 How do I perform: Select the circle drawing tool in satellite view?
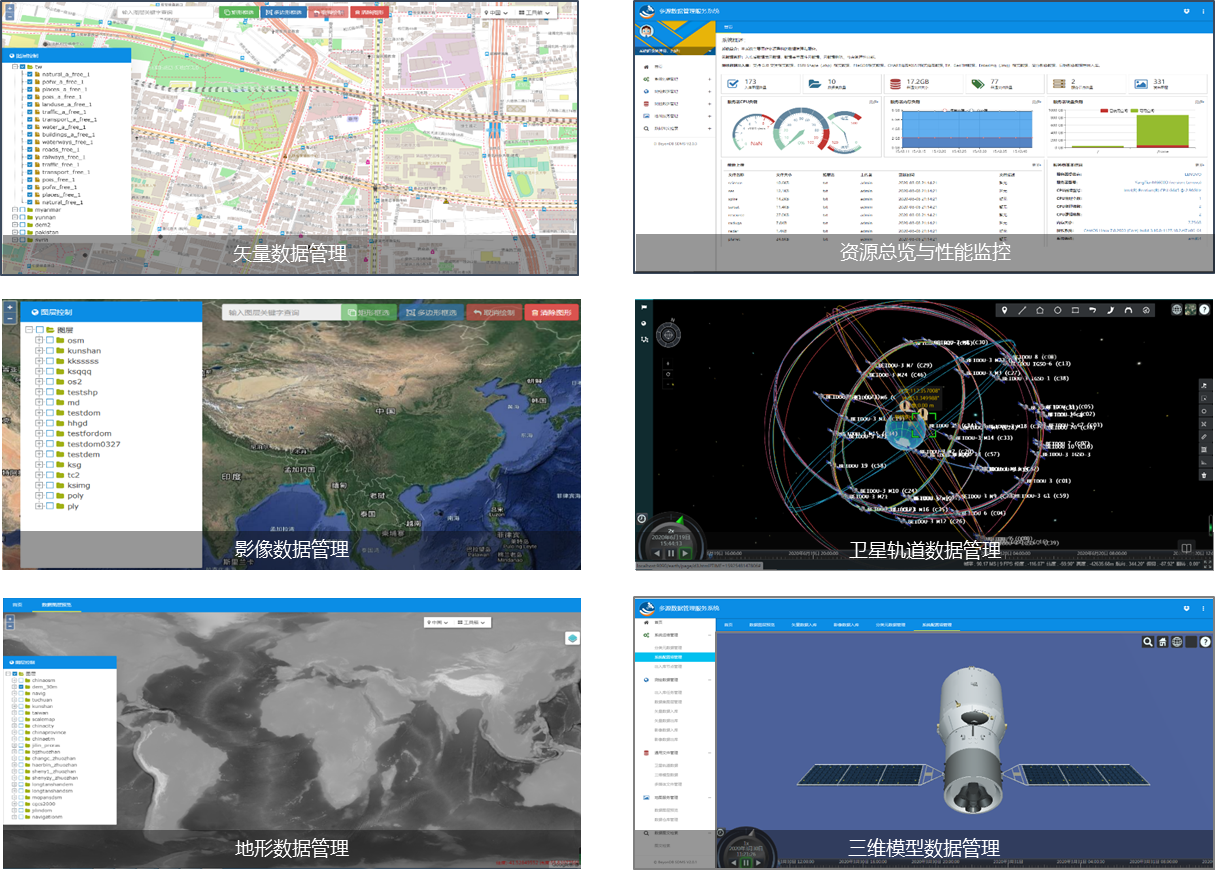pyautogui.click(x=1058, y=310)
